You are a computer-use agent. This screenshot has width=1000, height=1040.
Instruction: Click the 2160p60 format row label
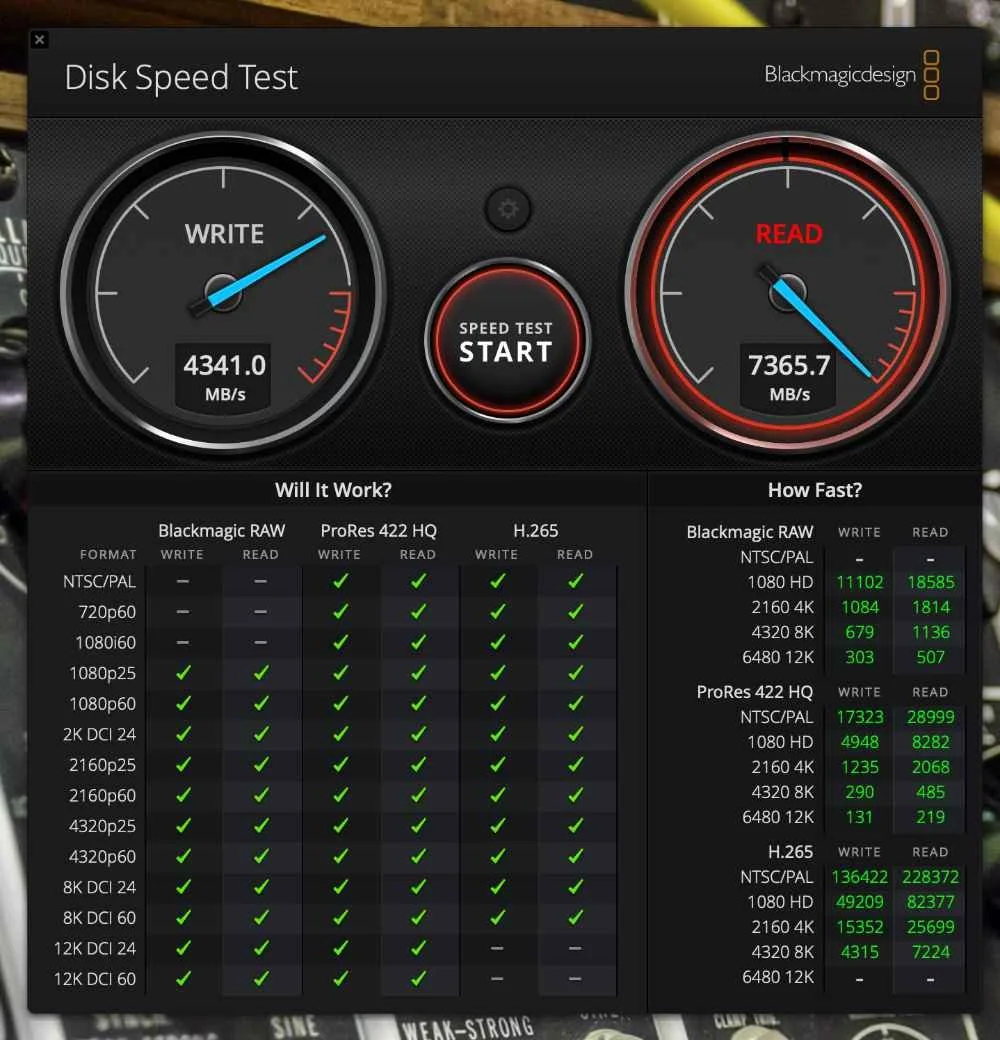coord(102,795)
